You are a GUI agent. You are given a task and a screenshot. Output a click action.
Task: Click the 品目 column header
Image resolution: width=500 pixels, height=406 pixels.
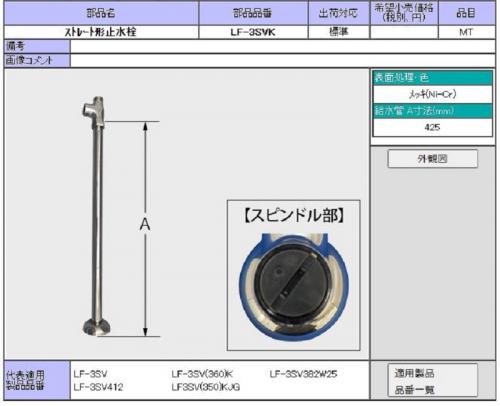tap(467, 13)
